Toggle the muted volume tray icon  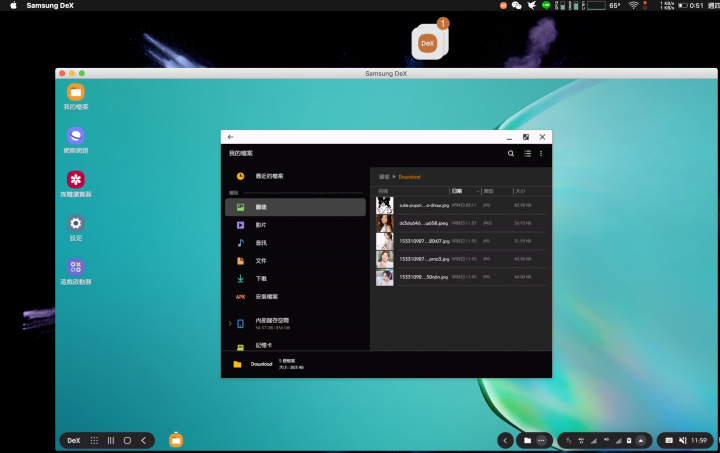click(683, 441)
